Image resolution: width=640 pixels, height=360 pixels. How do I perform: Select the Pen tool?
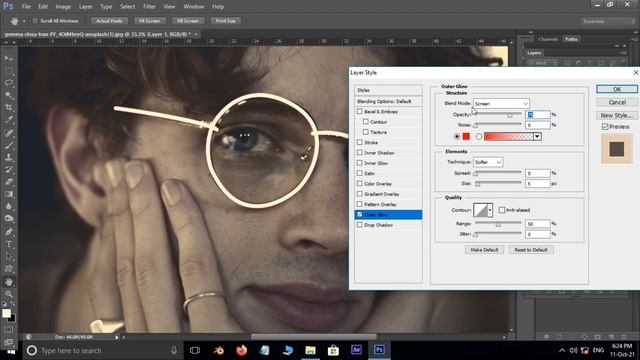pyautogui.click(x=9, y=232)
